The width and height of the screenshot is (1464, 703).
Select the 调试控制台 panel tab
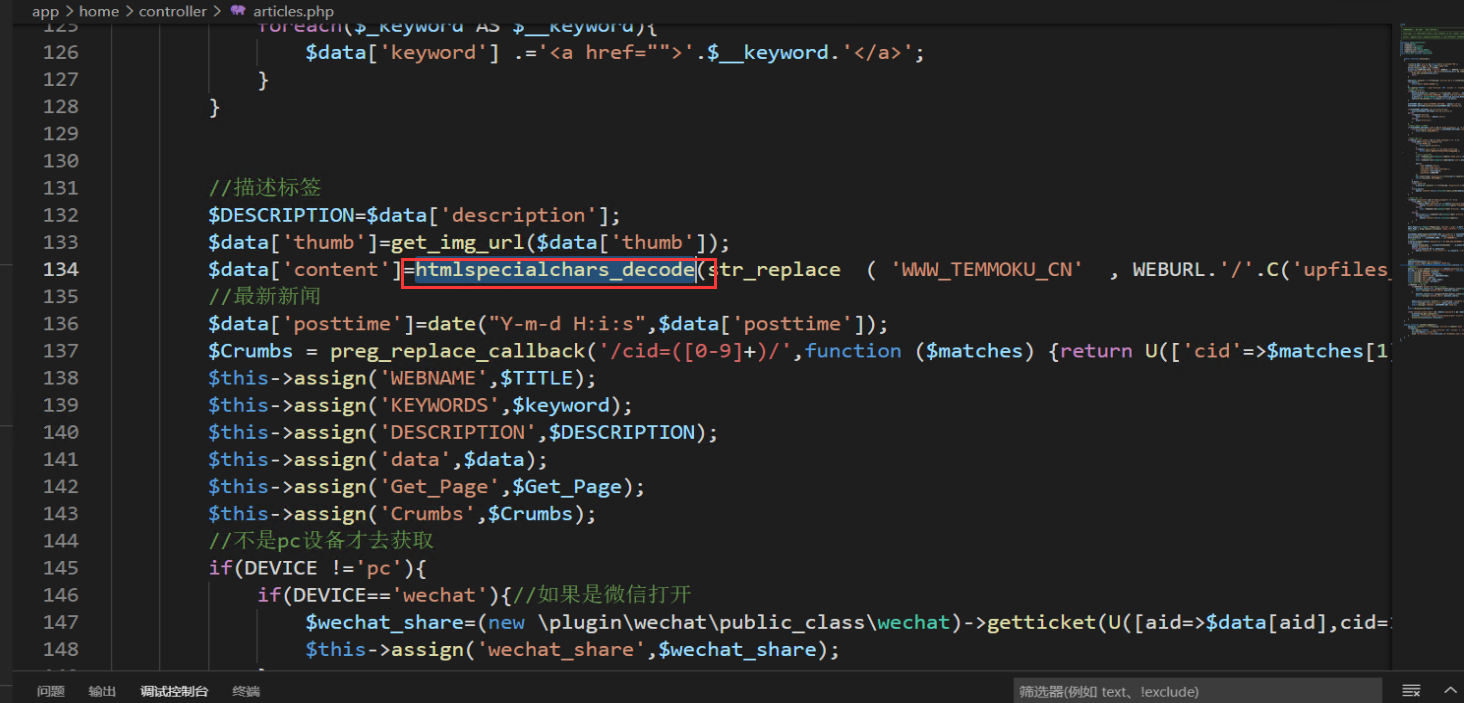(174, 691)
